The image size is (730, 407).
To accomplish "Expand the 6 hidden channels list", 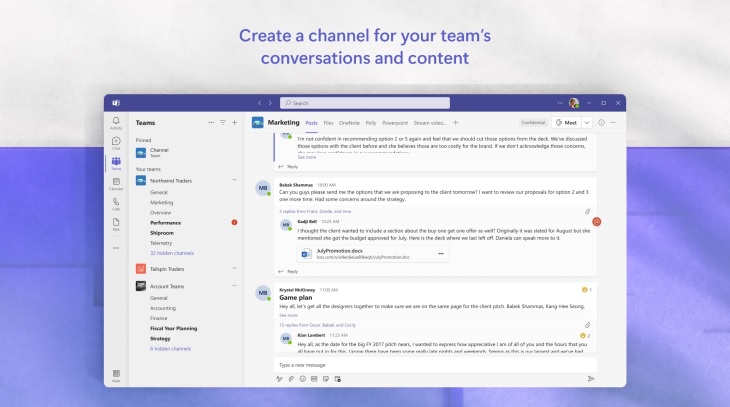I will coord(170,348).
